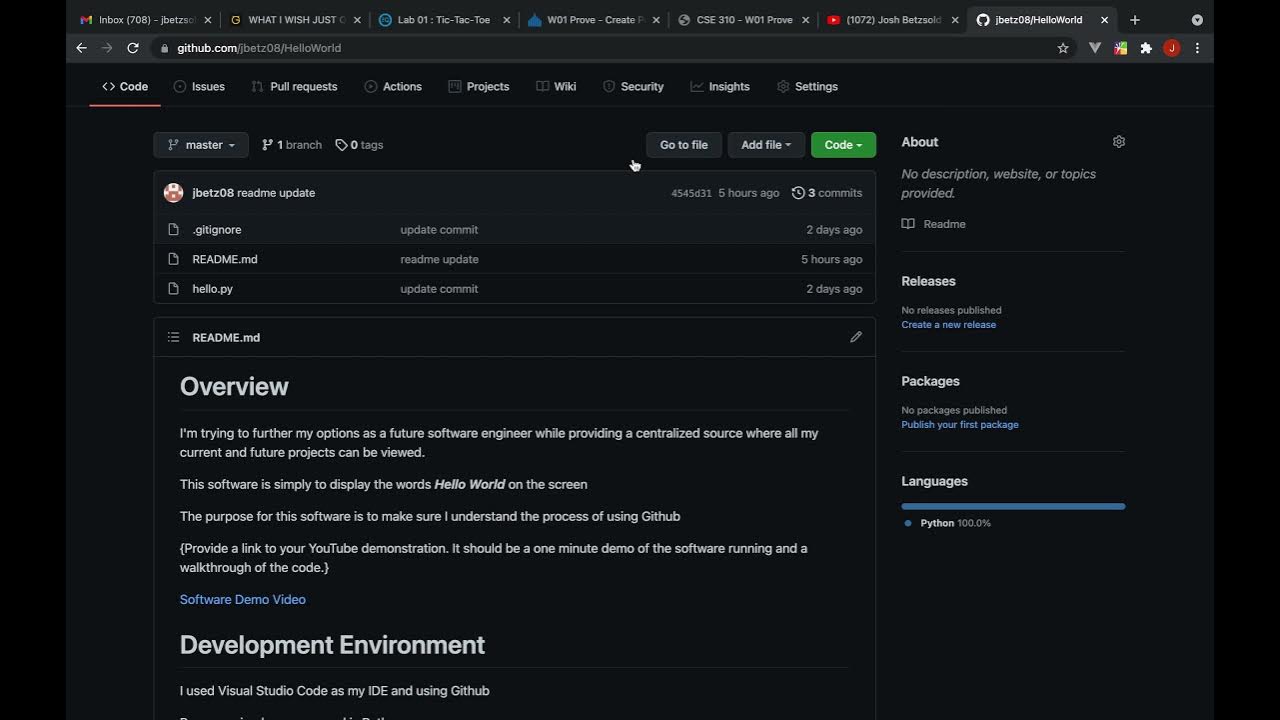Expand the Add file dropdown
The width and height of the screenshot is (1280, 720).
click(x=765, y=145)
